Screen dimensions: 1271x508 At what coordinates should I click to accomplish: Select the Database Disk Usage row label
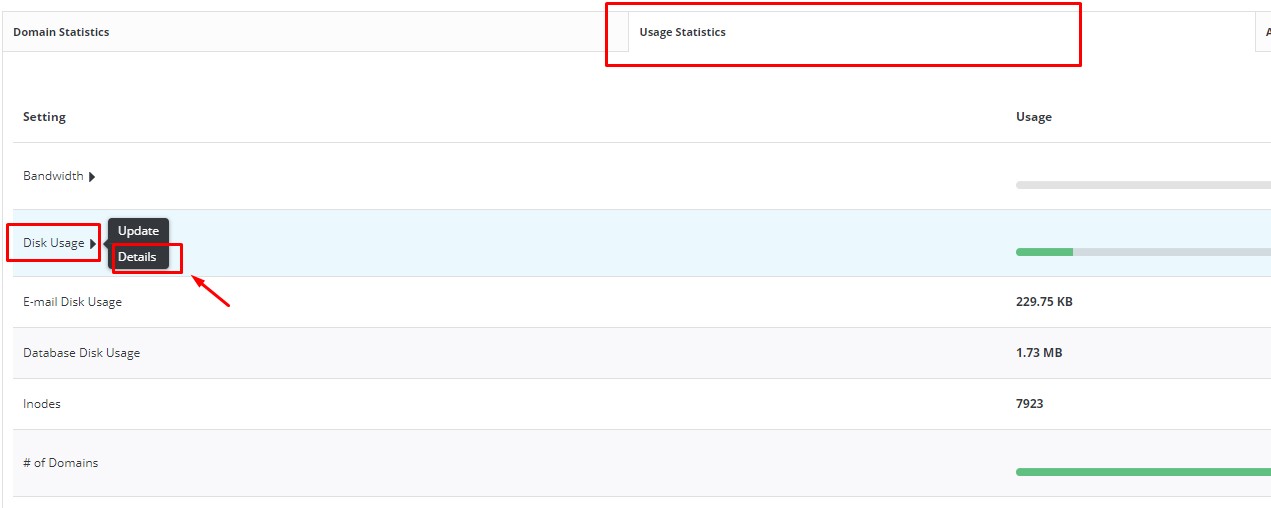coord(81,353)
